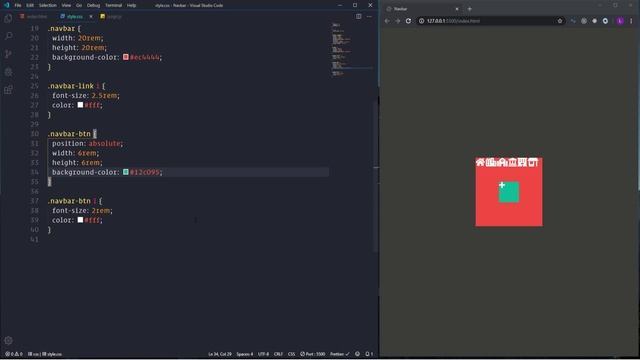Click the #ec4444 red color swatch
Image resolution: width=640 pixels, height=360 pixels.
[126, 57]
